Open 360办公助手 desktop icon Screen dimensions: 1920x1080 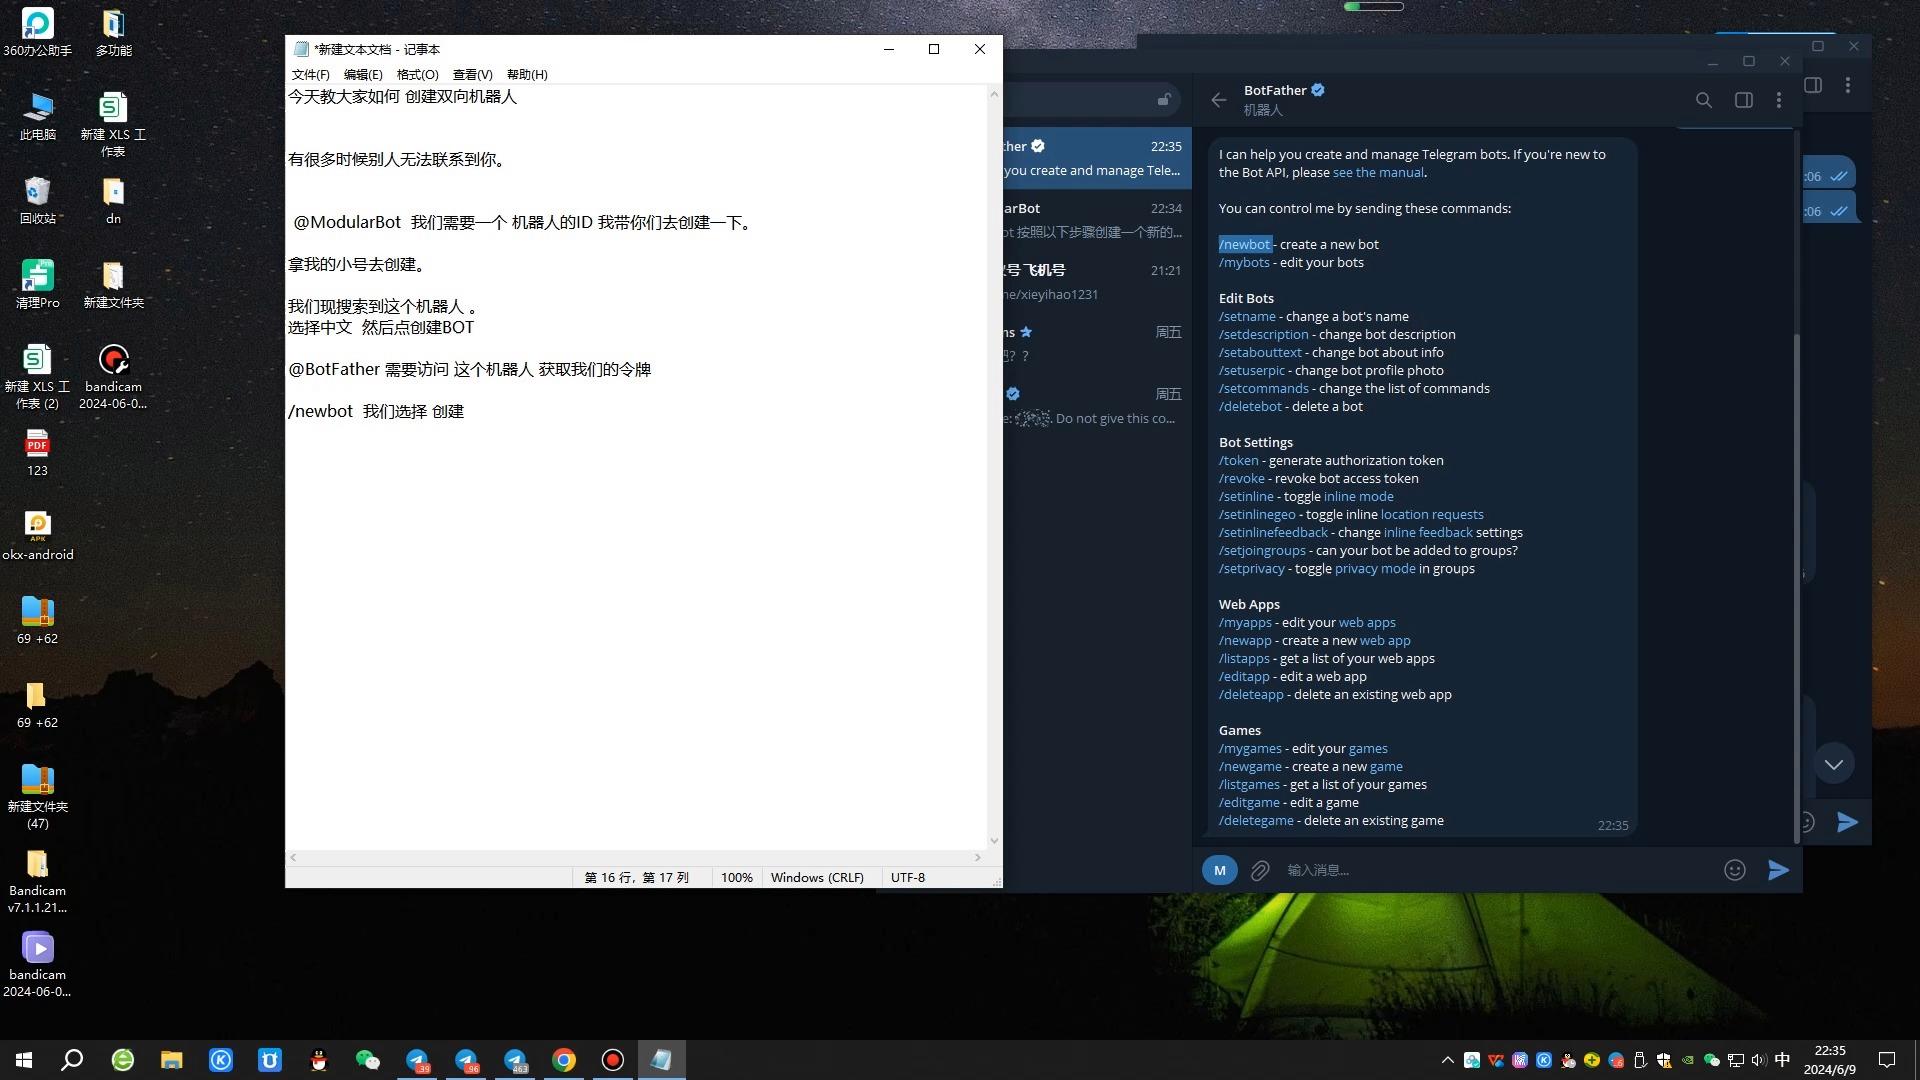[x=38, y=32]
